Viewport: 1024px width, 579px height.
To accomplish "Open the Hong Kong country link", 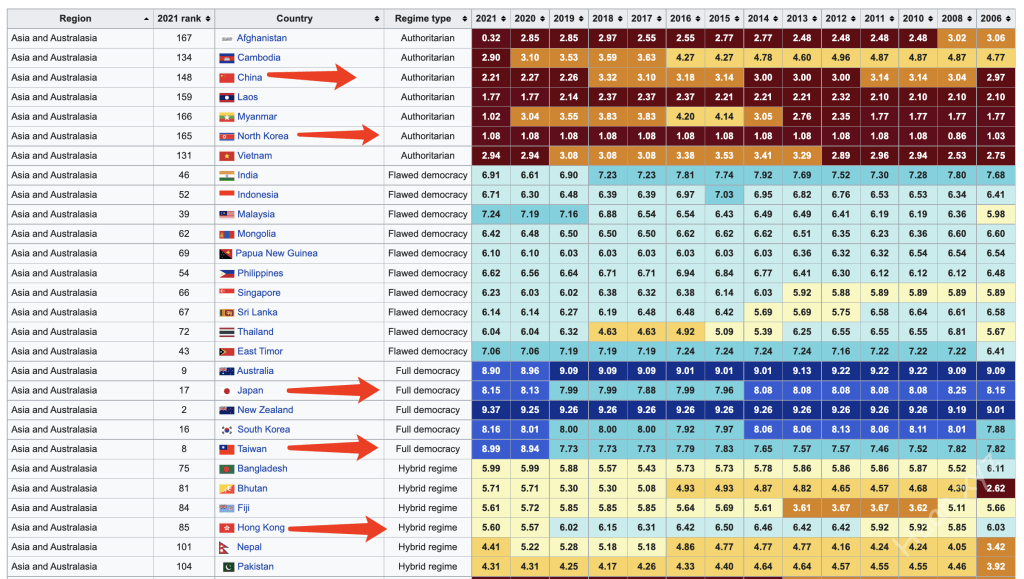I will (x=260, y=527).
